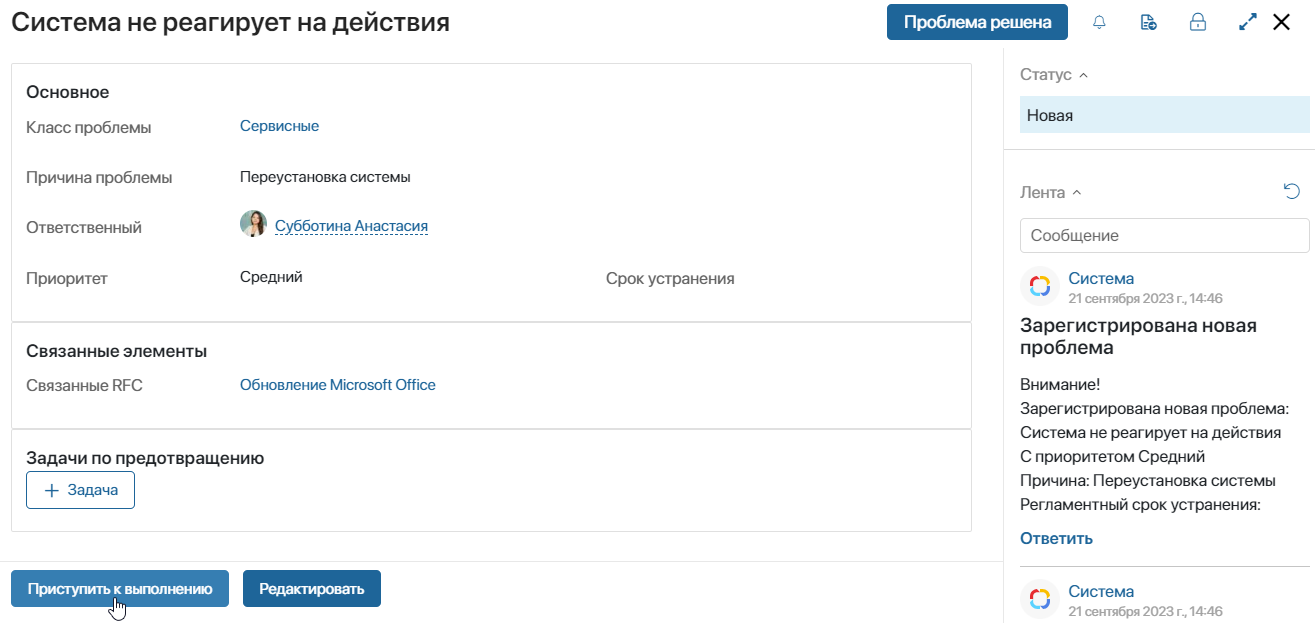Open the Сервисные problem class link

[x=279, y=126]
